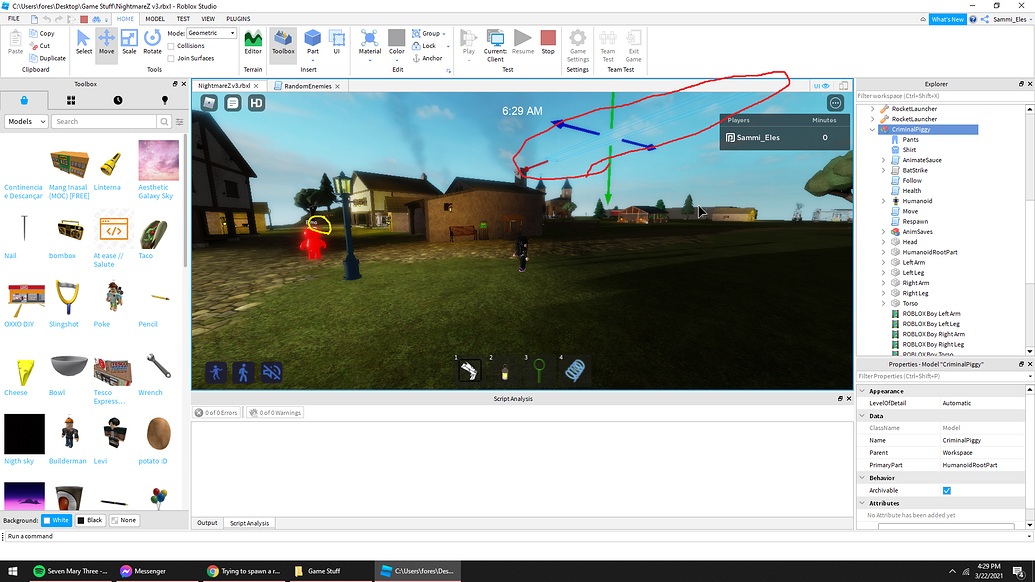The image size is (1035, 582).
Task: Open the PLUGINS ribbon tab
Action: (x=238, y=18)
